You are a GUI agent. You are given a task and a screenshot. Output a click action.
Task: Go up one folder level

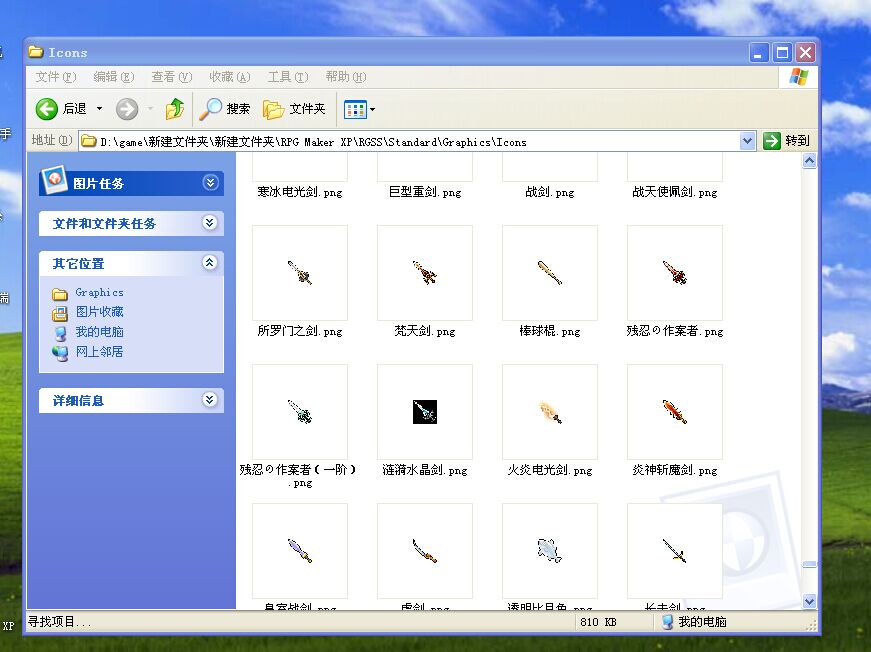(174, 109)
